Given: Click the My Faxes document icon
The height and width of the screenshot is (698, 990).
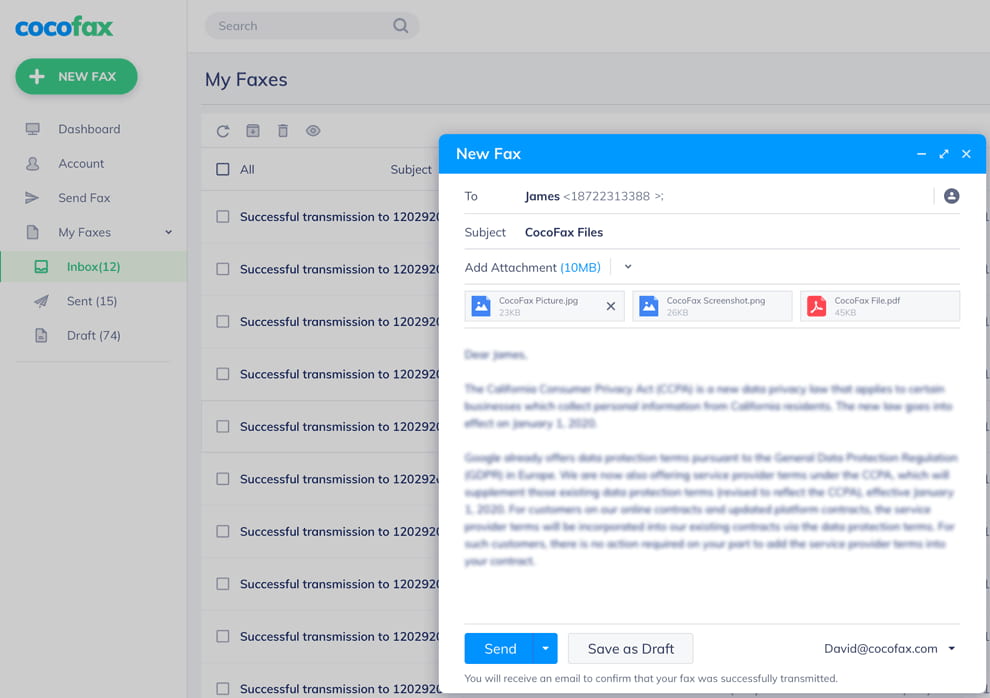Looking at the screenshot, I should 33,232.
